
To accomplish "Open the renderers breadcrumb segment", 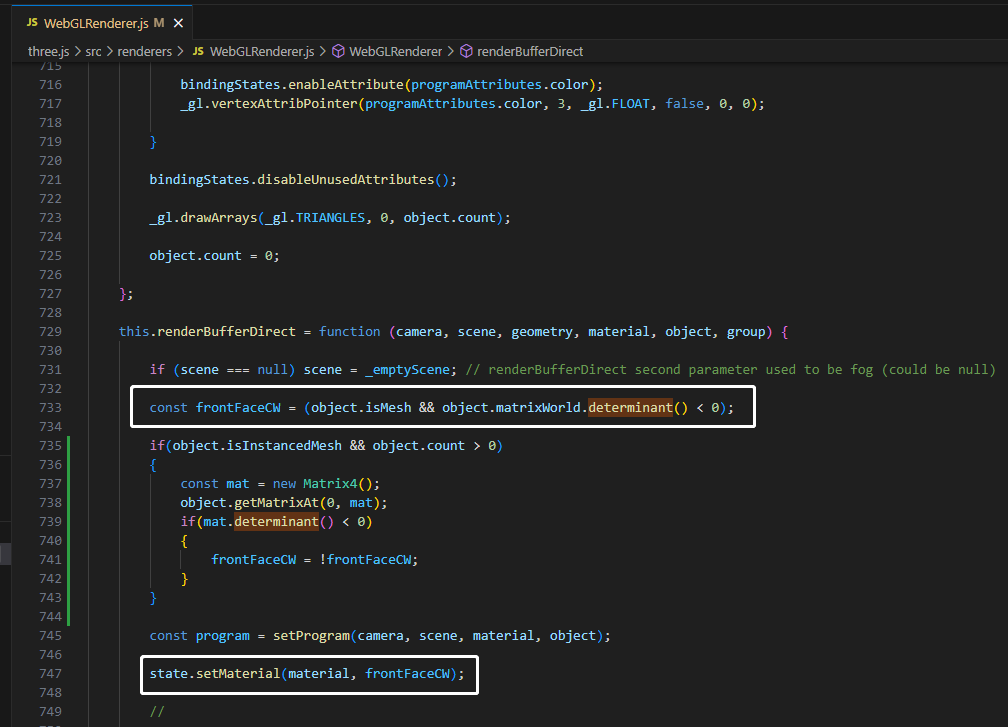I will 145,51.
